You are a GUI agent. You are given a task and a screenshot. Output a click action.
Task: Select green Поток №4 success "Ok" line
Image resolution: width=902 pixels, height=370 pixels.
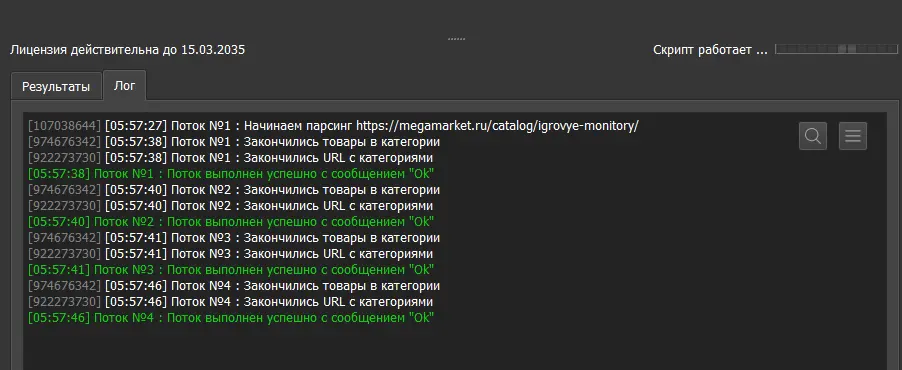pos(231,318)
